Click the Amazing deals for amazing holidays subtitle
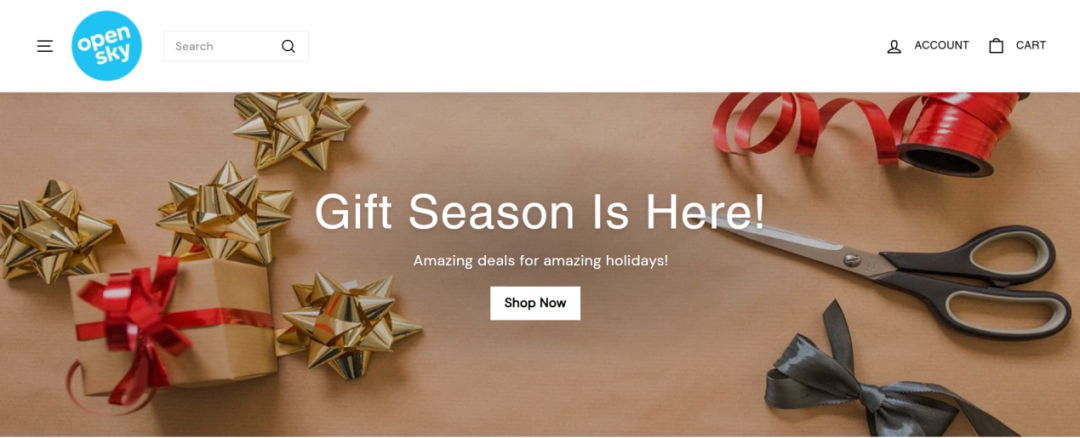Screen dimensions: 1080x438 pos(540,261)
